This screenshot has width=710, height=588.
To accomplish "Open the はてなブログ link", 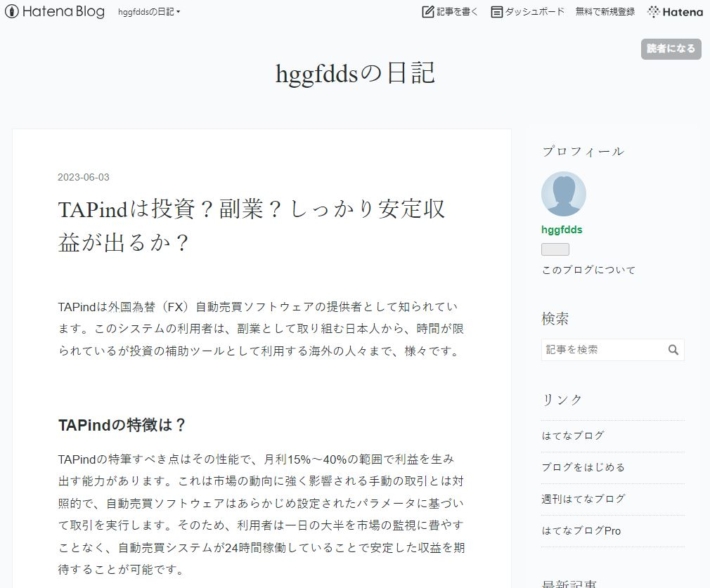I will (573, 435).
